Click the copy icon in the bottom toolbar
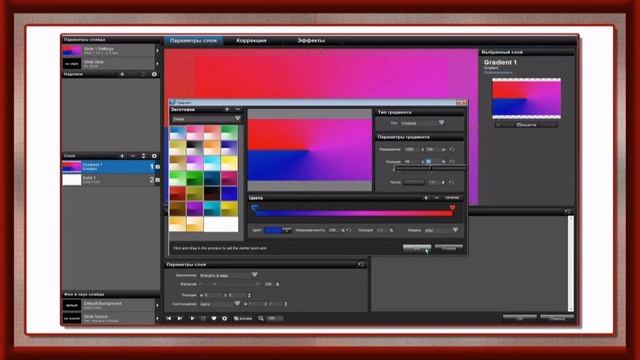 [x=236, y=318]
